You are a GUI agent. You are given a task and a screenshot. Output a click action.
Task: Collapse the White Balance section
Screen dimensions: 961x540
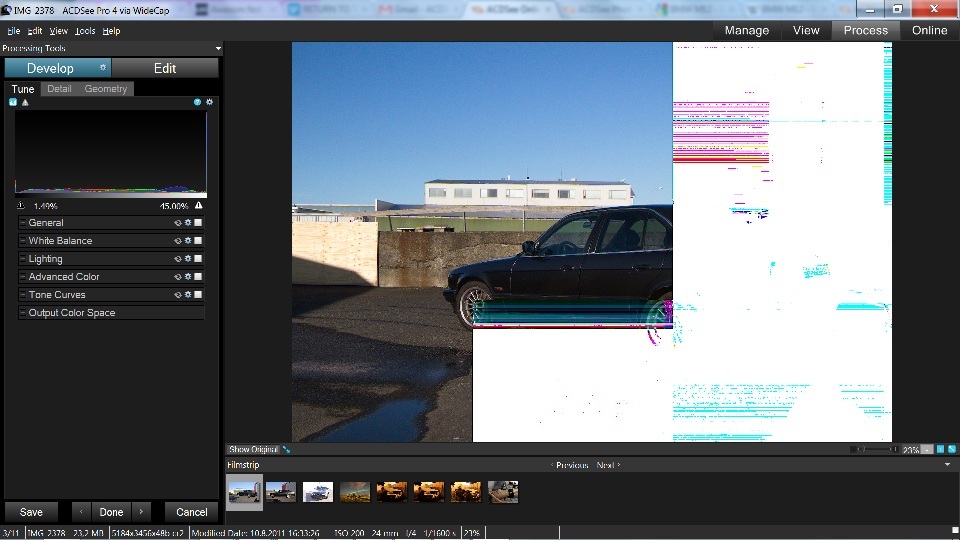coord(23,241)
